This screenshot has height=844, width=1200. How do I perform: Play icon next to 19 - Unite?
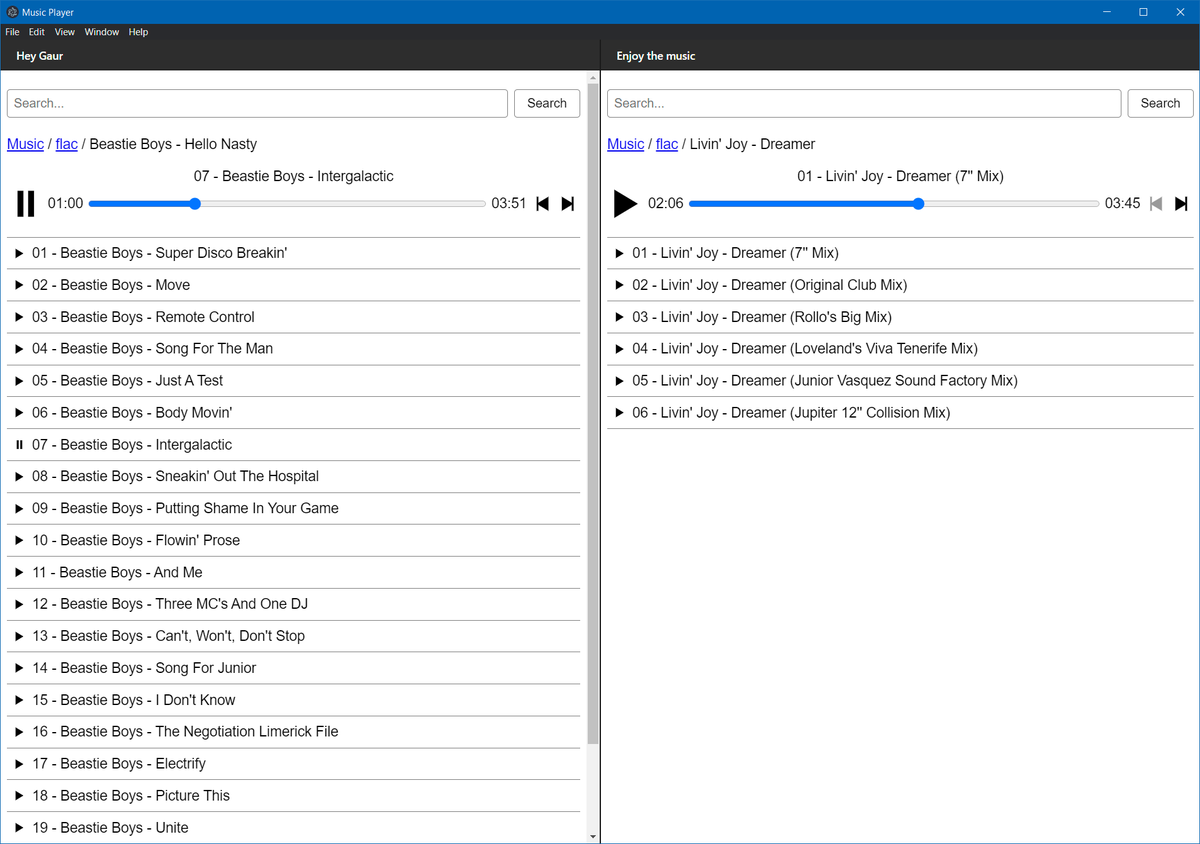point(19,828)
